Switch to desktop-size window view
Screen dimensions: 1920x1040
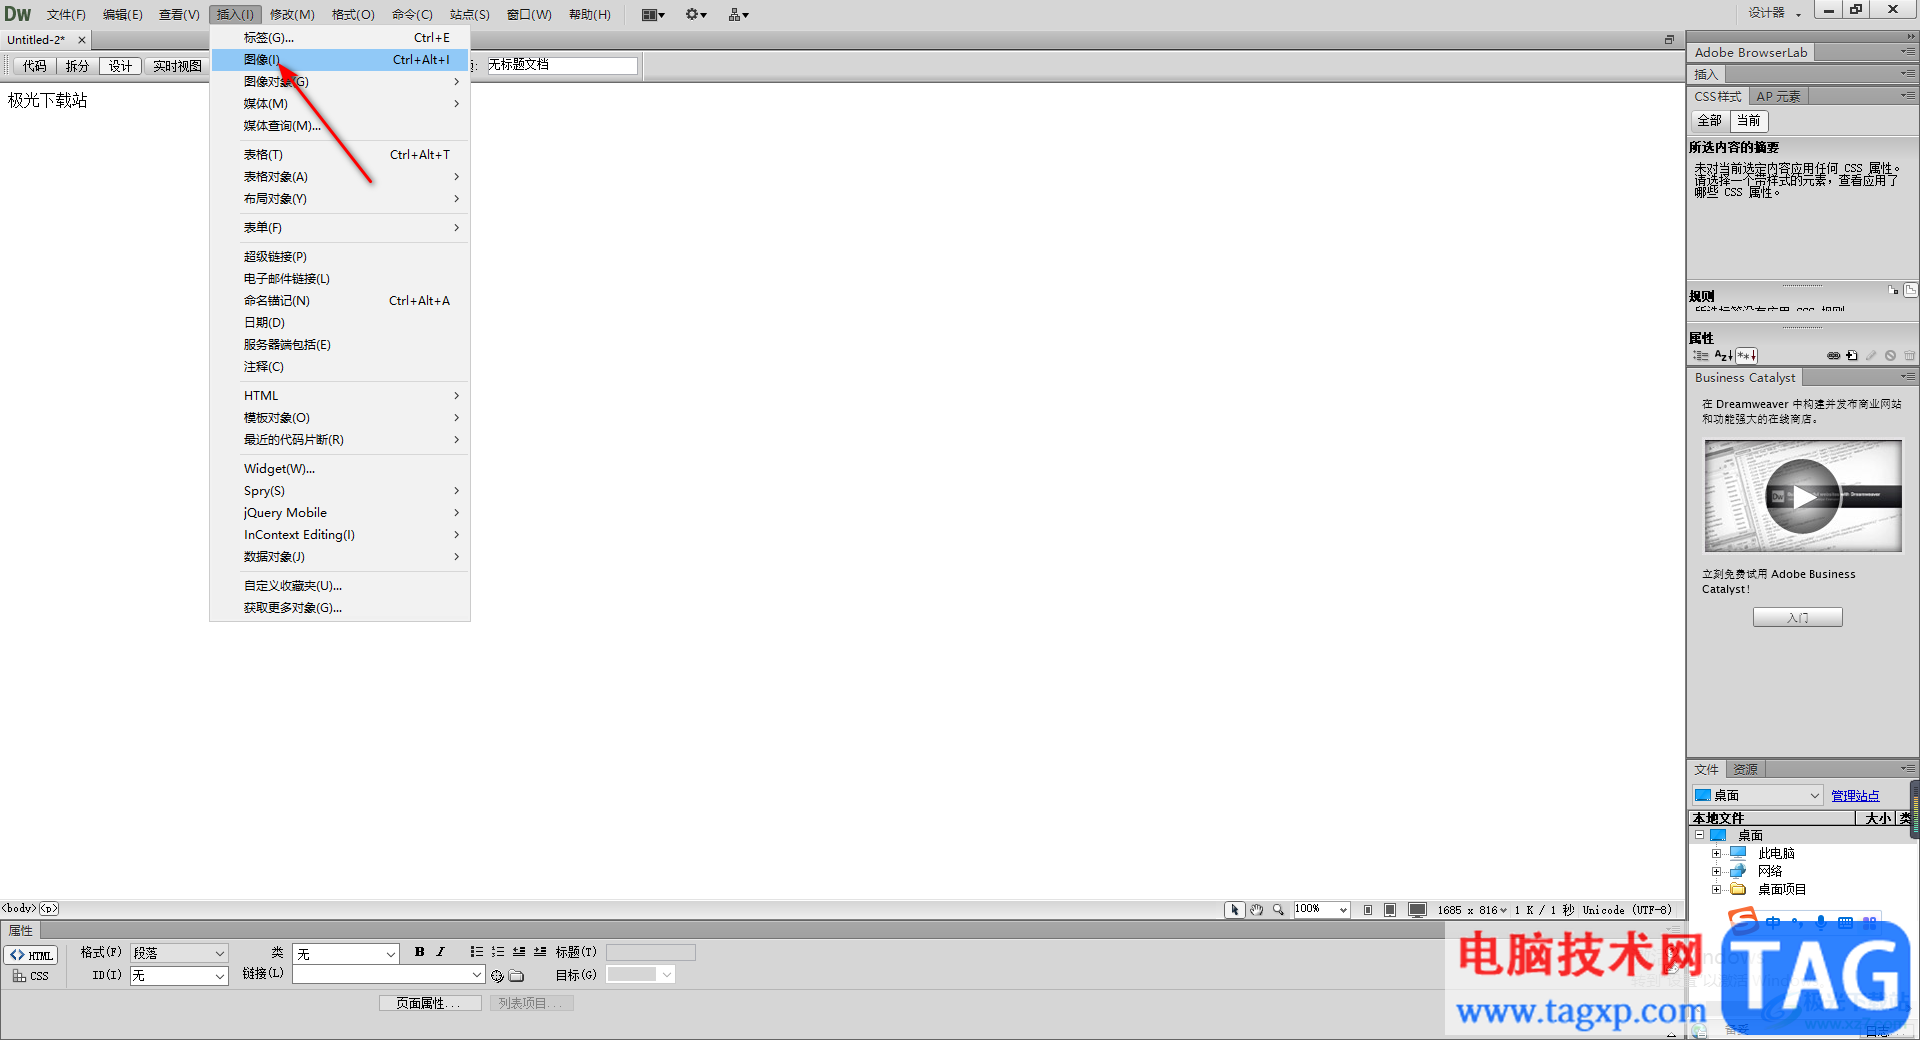[x=1417, y=910]
